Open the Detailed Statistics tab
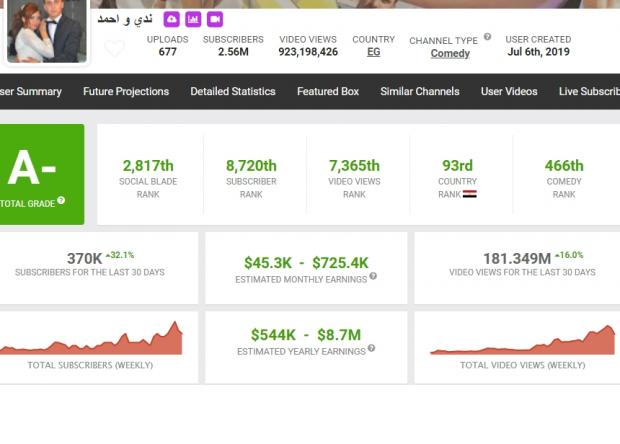Image resolution: width=620 pixels, height=444 pixels. click(x=233, y=91)
